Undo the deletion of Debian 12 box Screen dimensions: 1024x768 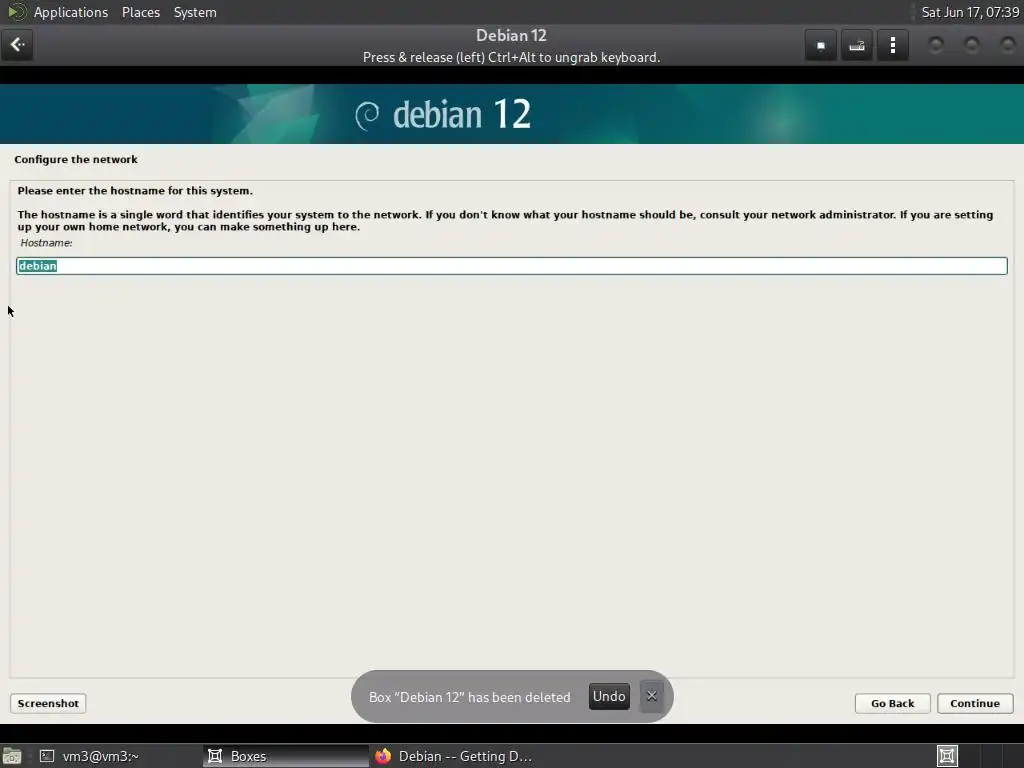tap(609, 696)
